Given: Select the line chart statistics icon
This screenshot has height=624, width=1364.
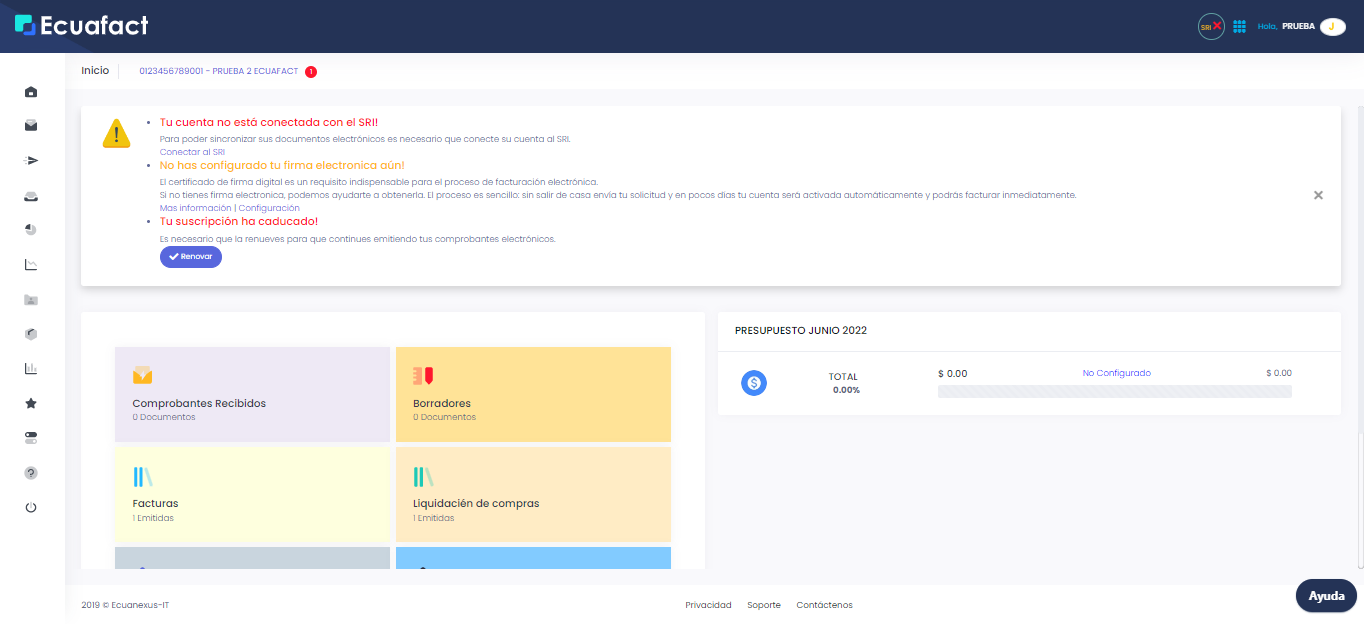Looking at the screenshot, I should point(30,264).
